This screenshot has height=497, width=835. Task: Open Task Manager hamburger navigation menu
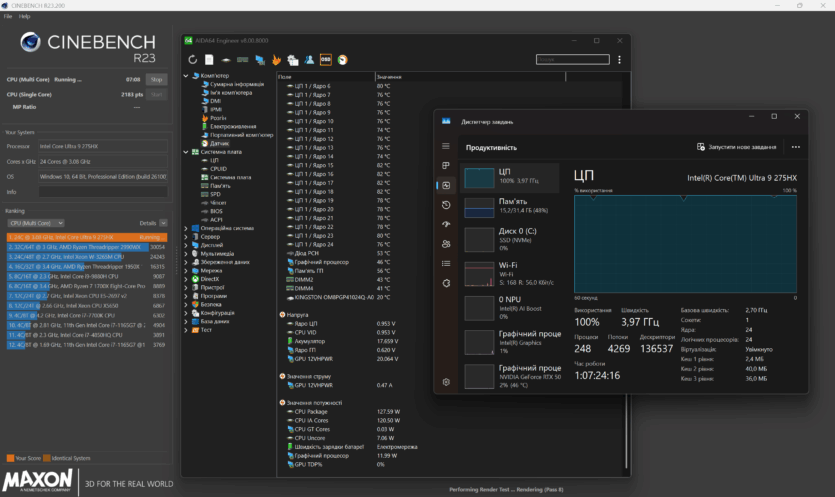click(446, 145)
